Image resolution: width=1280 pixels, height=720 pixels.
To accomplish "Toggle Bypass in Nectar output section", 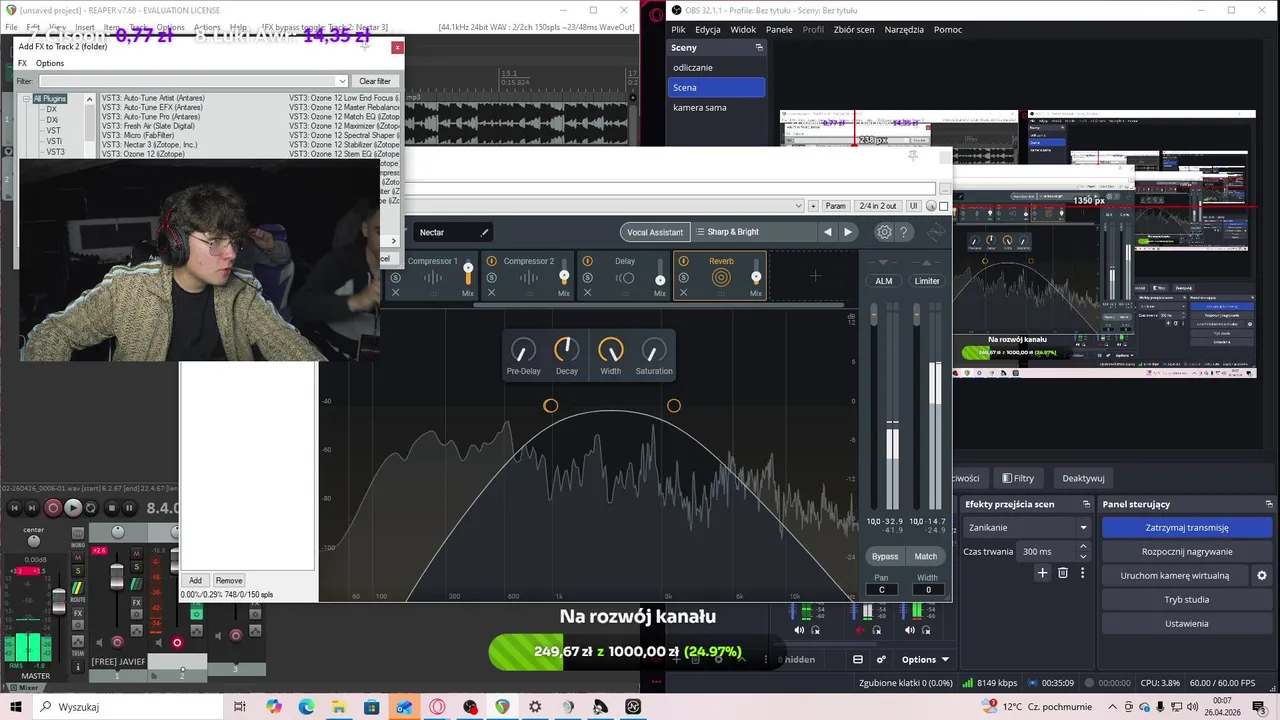I will (885, 556).
